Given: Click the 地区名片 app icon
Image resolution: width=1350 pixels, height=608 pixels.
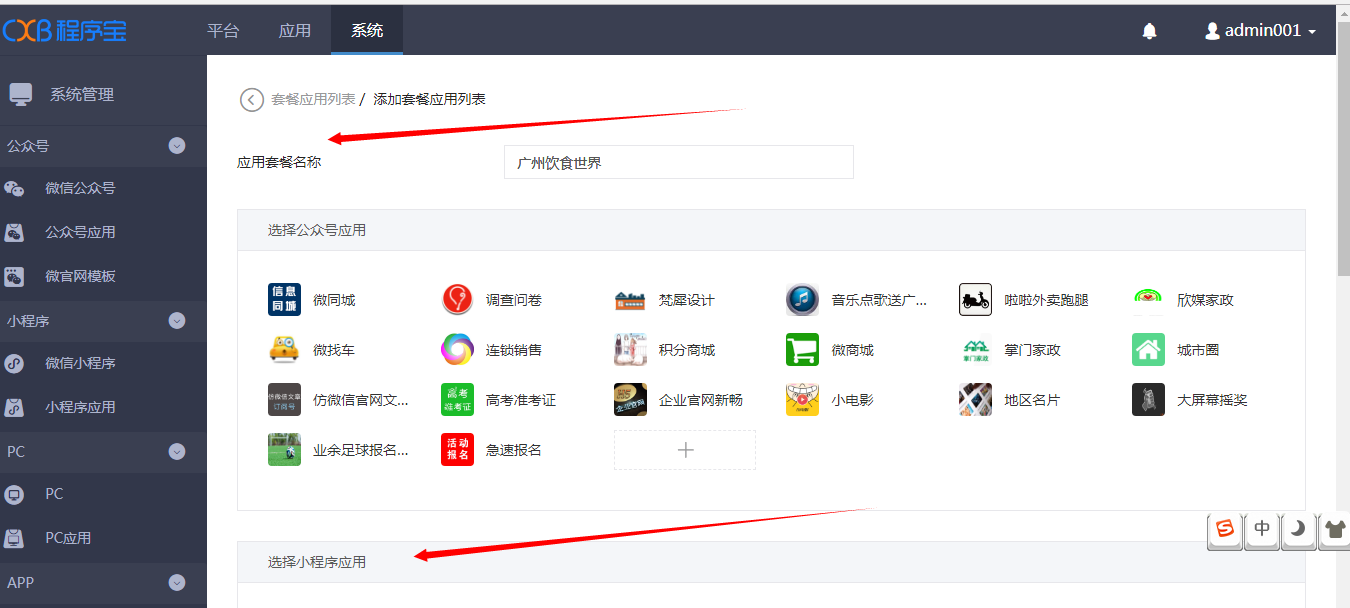Looking at the screenshot, I should tap(975, 400).
